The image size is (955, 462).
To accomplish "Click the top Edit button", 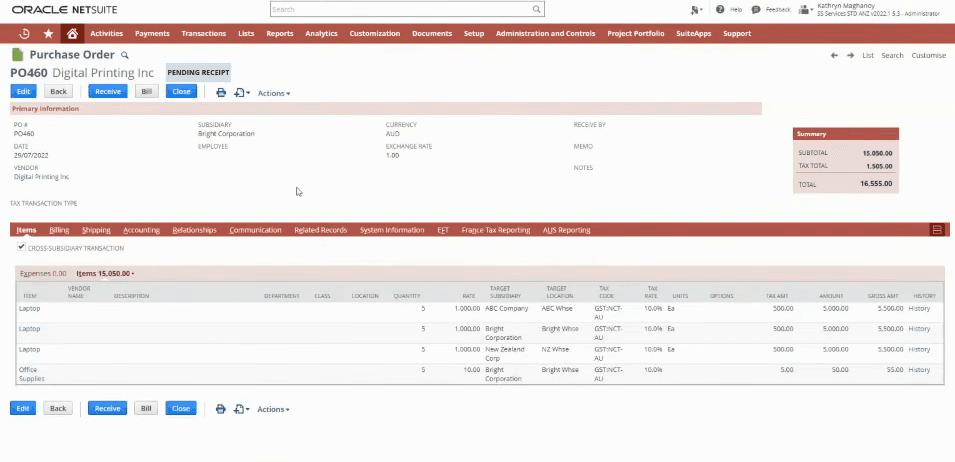I will 23,91.
